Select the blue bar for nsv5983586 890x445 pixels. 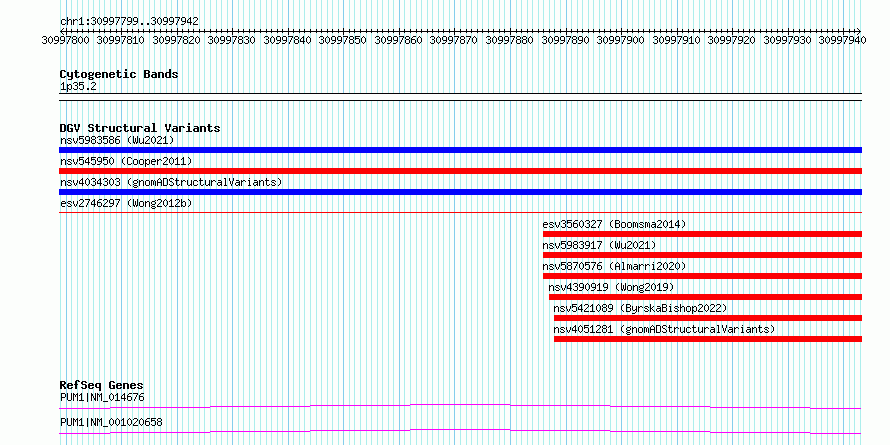tap(460, 150)
